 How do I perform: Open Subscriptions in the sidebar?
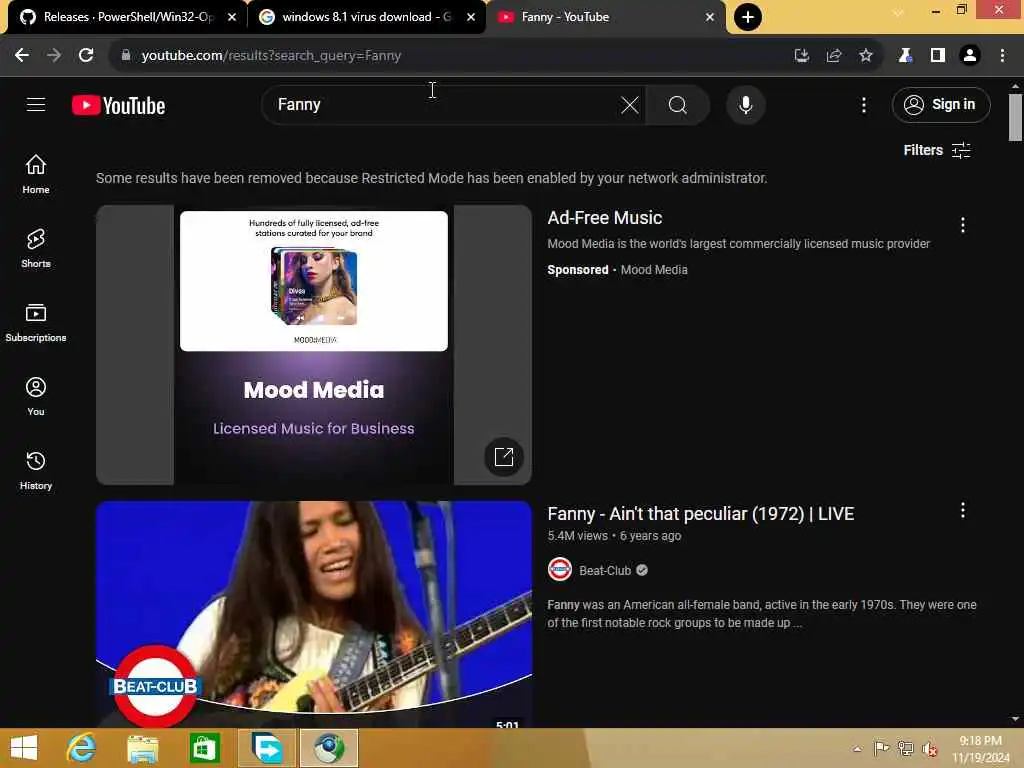[x=36, y=323]
